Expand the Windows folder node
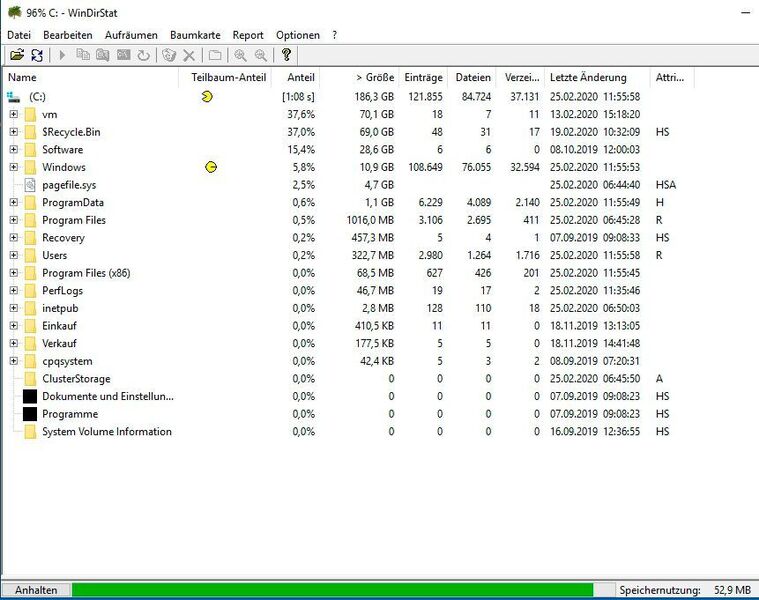This screenshot has height=600, width=759. 14,167
